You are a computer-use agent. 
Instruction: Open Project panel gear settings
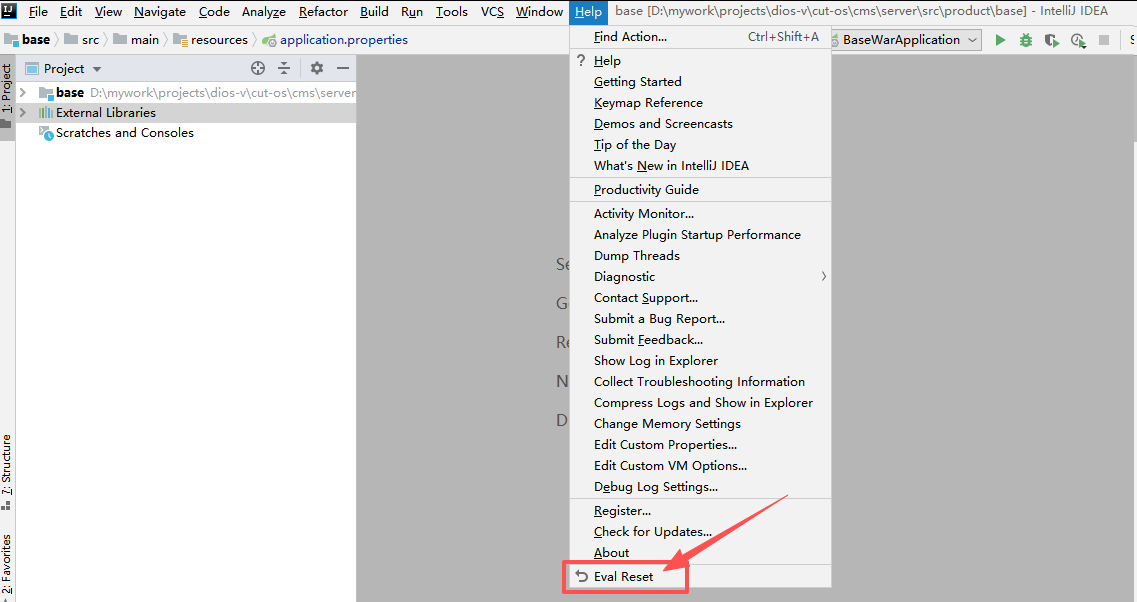[317, 68]
